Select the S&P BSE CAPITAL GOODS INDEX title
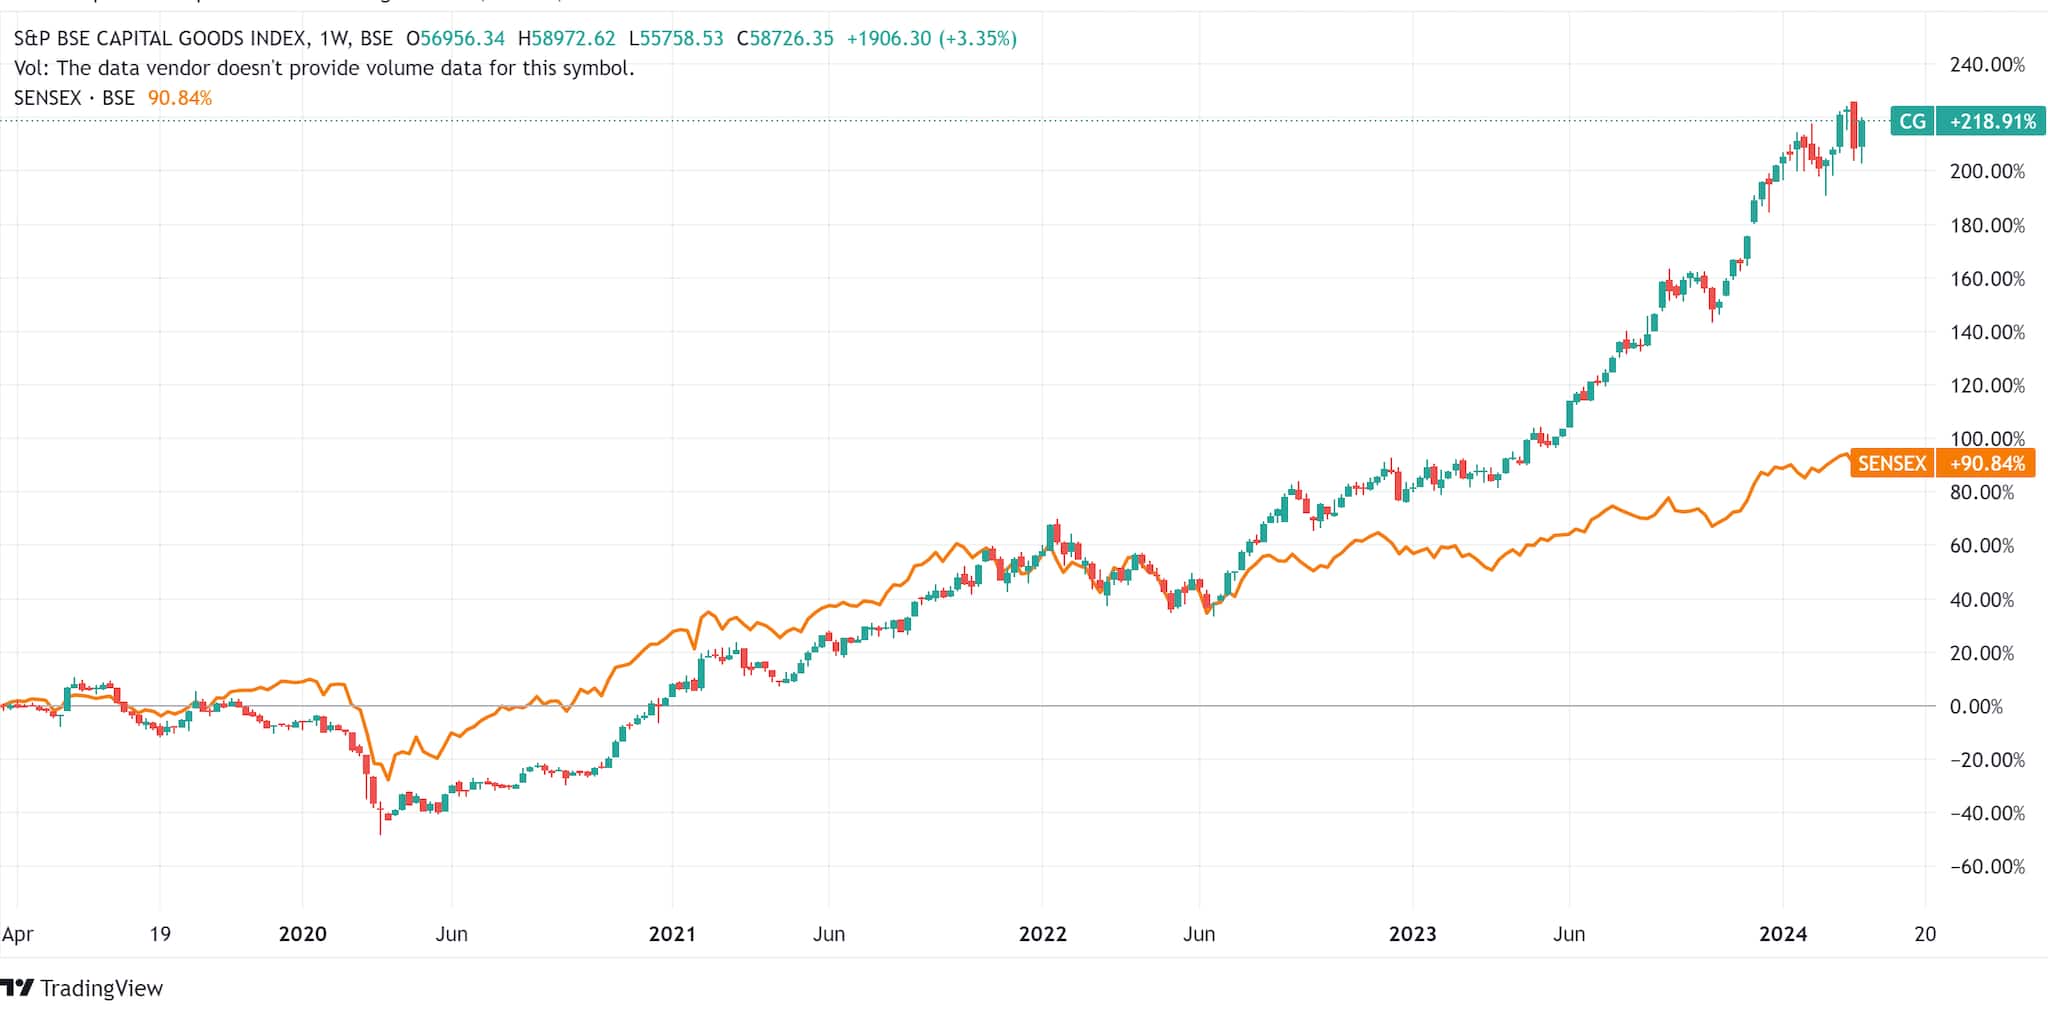The image size is (2048, 1019). (160, 39)
